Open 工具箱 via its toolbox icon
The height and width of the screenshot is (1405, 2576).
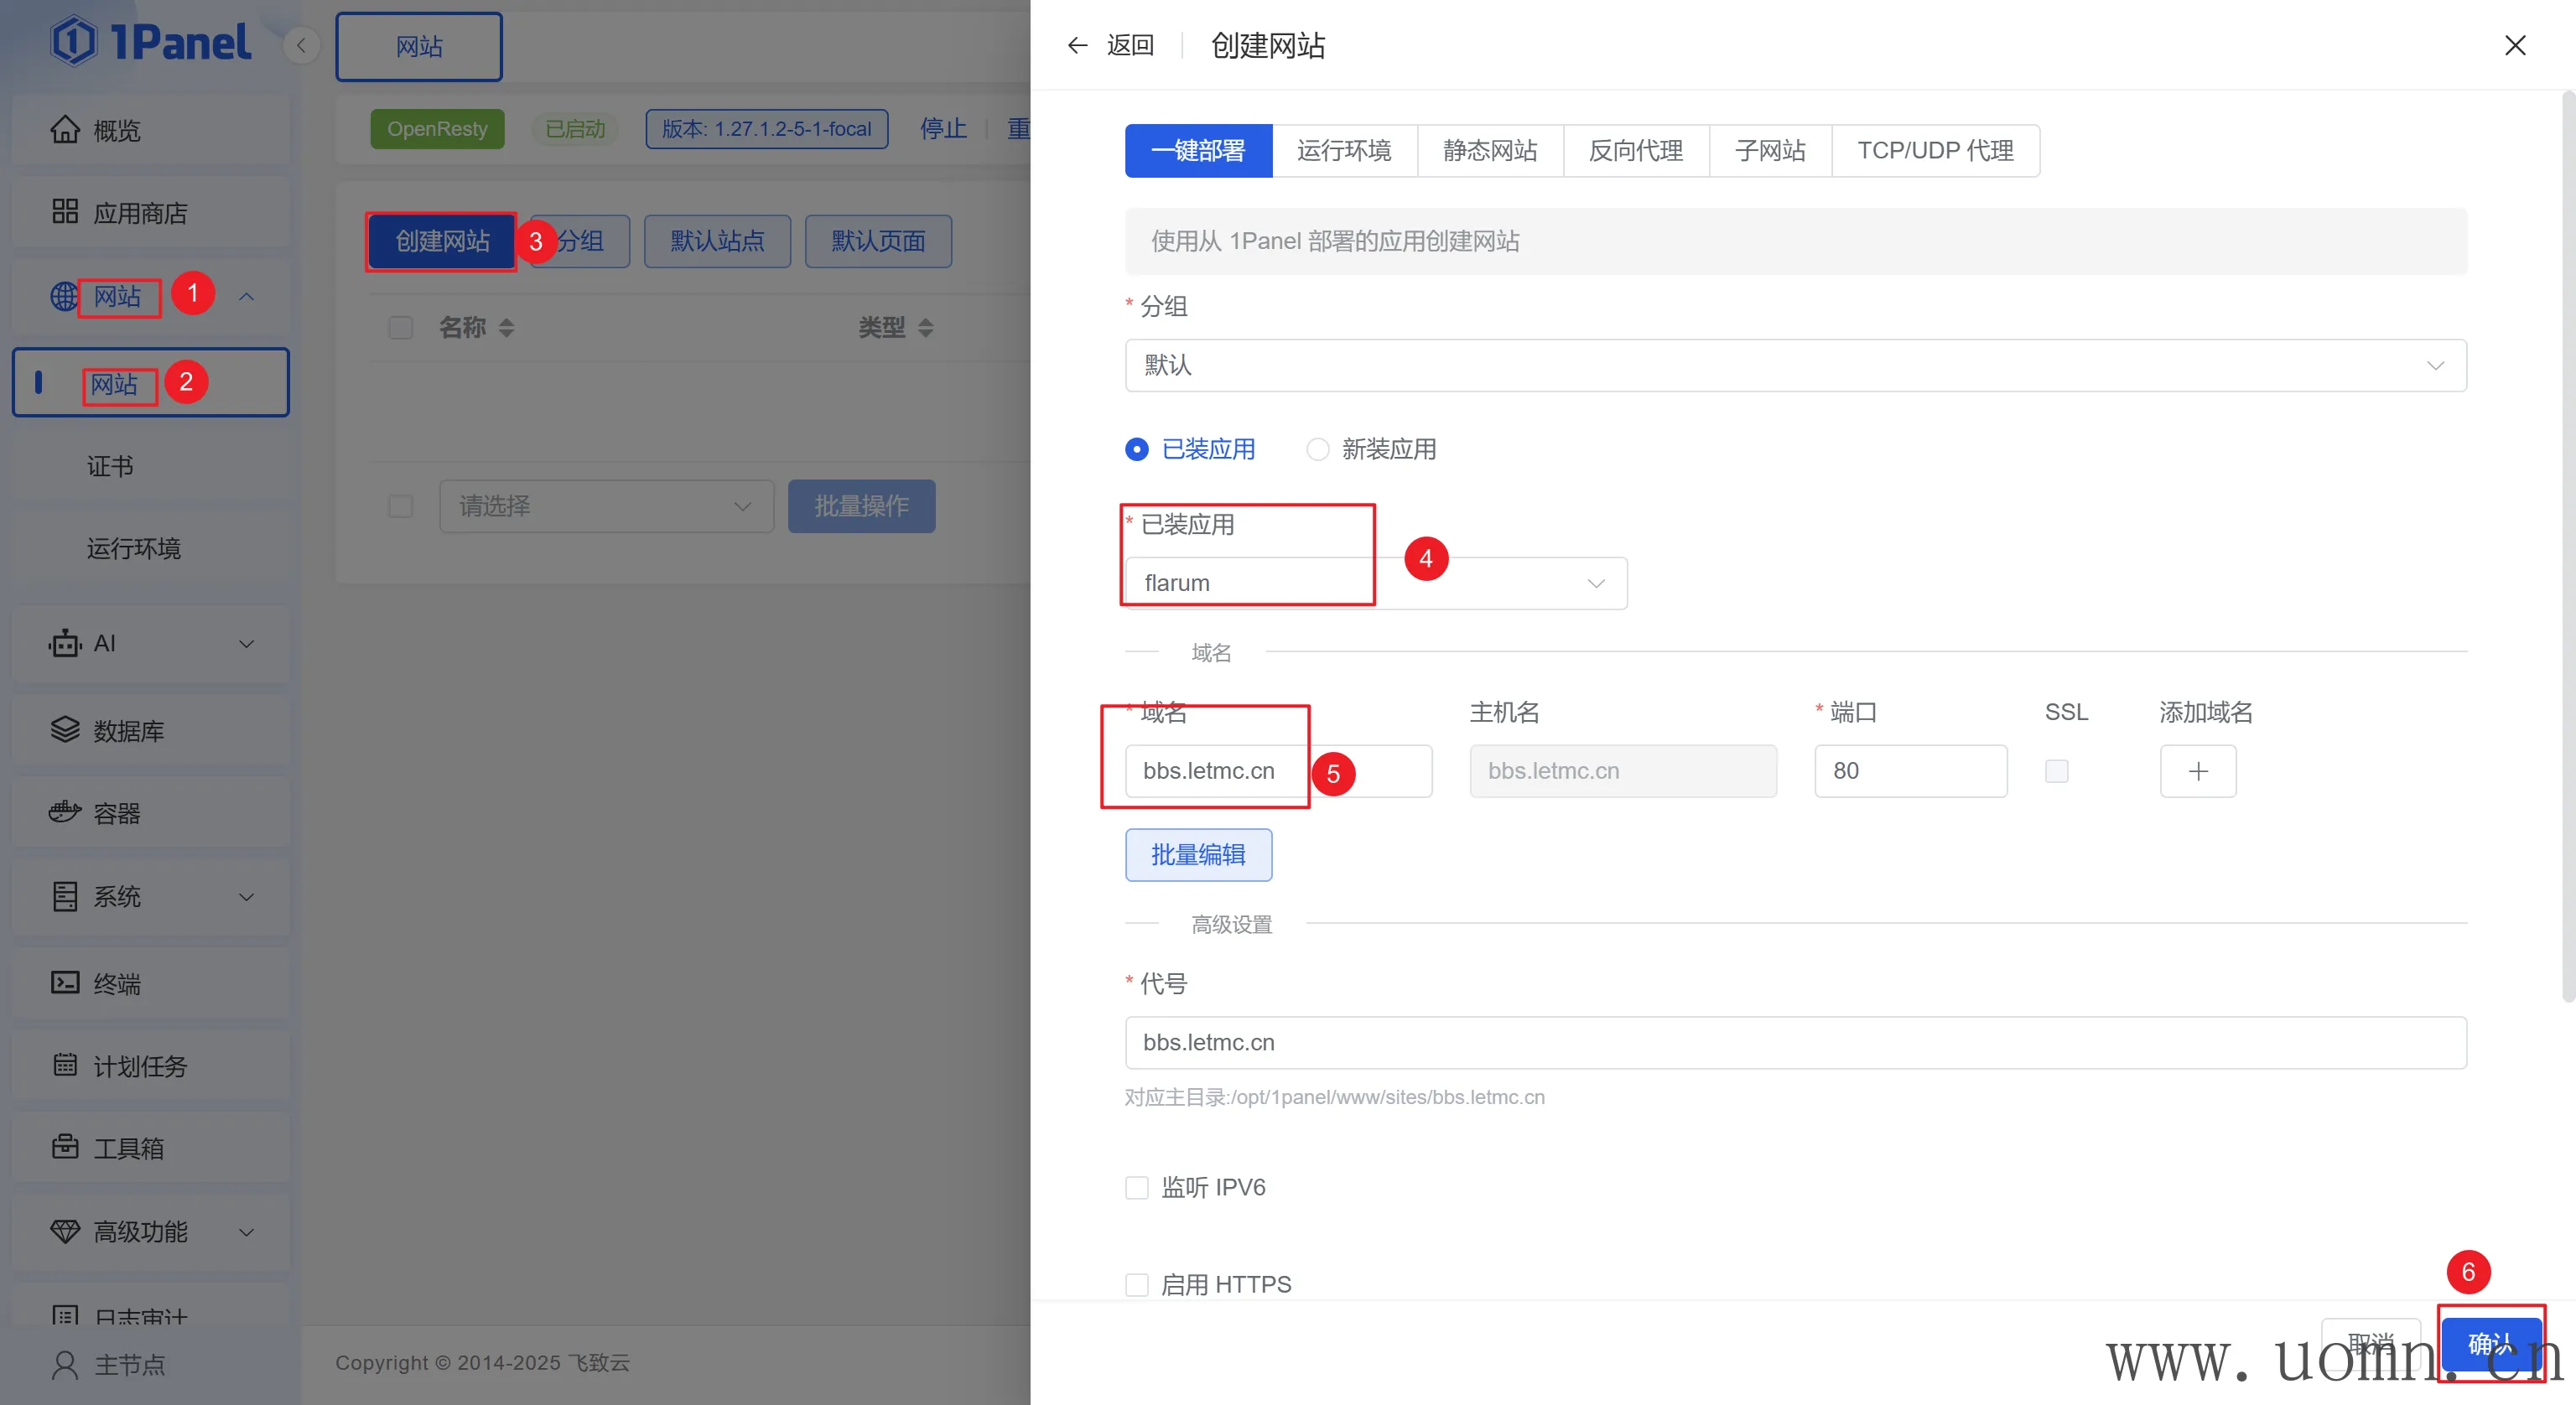pos(65,1147)
